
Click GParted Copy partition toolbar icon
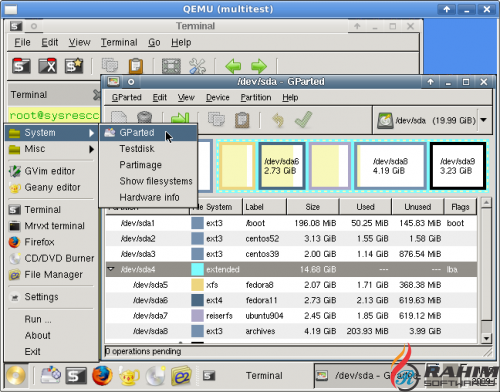[216, 119]
